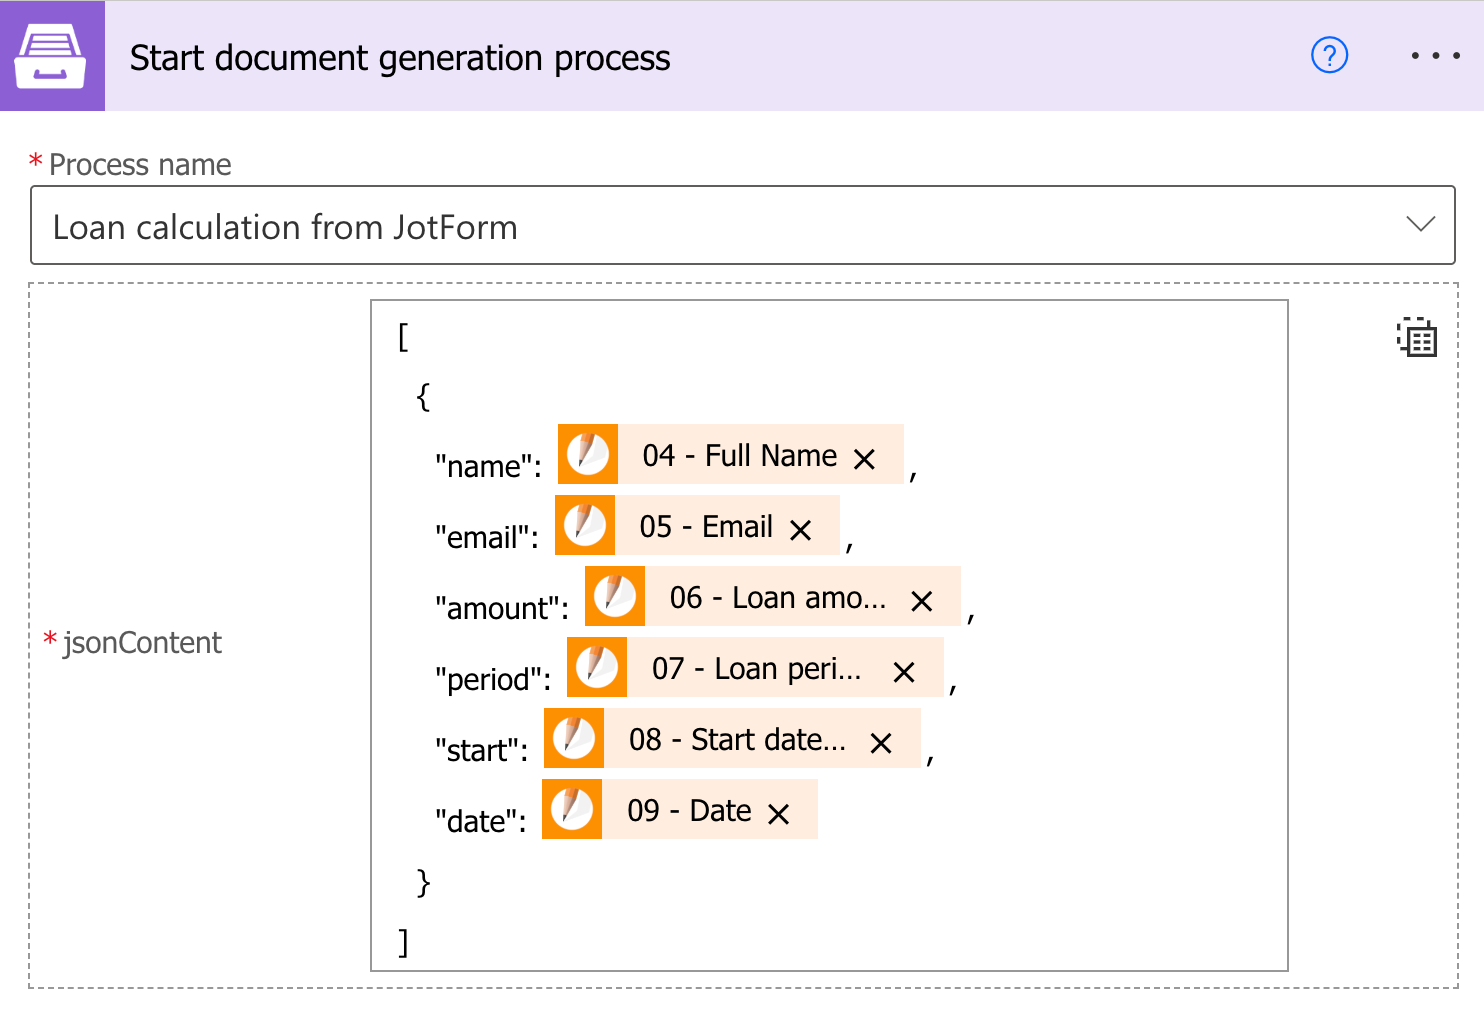
Task: Click the "period": key text
Action: 493,679
